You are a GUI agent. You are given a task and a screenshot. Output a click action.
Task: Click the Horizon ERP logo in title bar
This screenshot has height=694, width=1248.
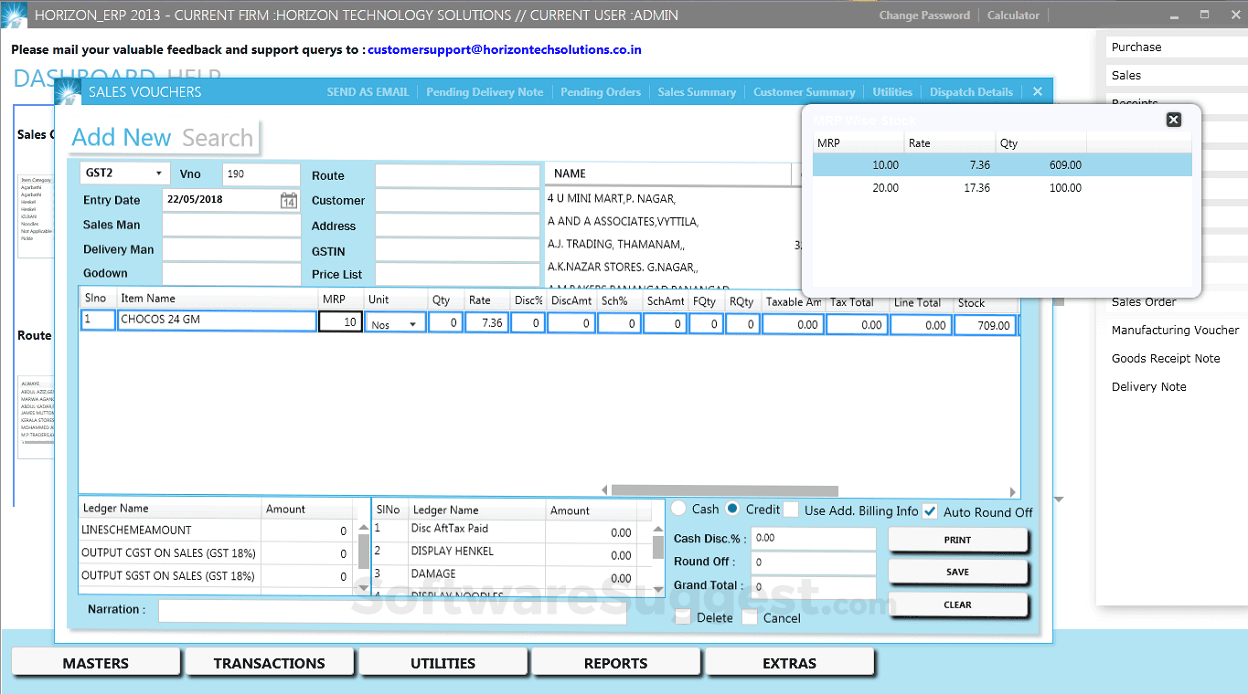[17, 14]
